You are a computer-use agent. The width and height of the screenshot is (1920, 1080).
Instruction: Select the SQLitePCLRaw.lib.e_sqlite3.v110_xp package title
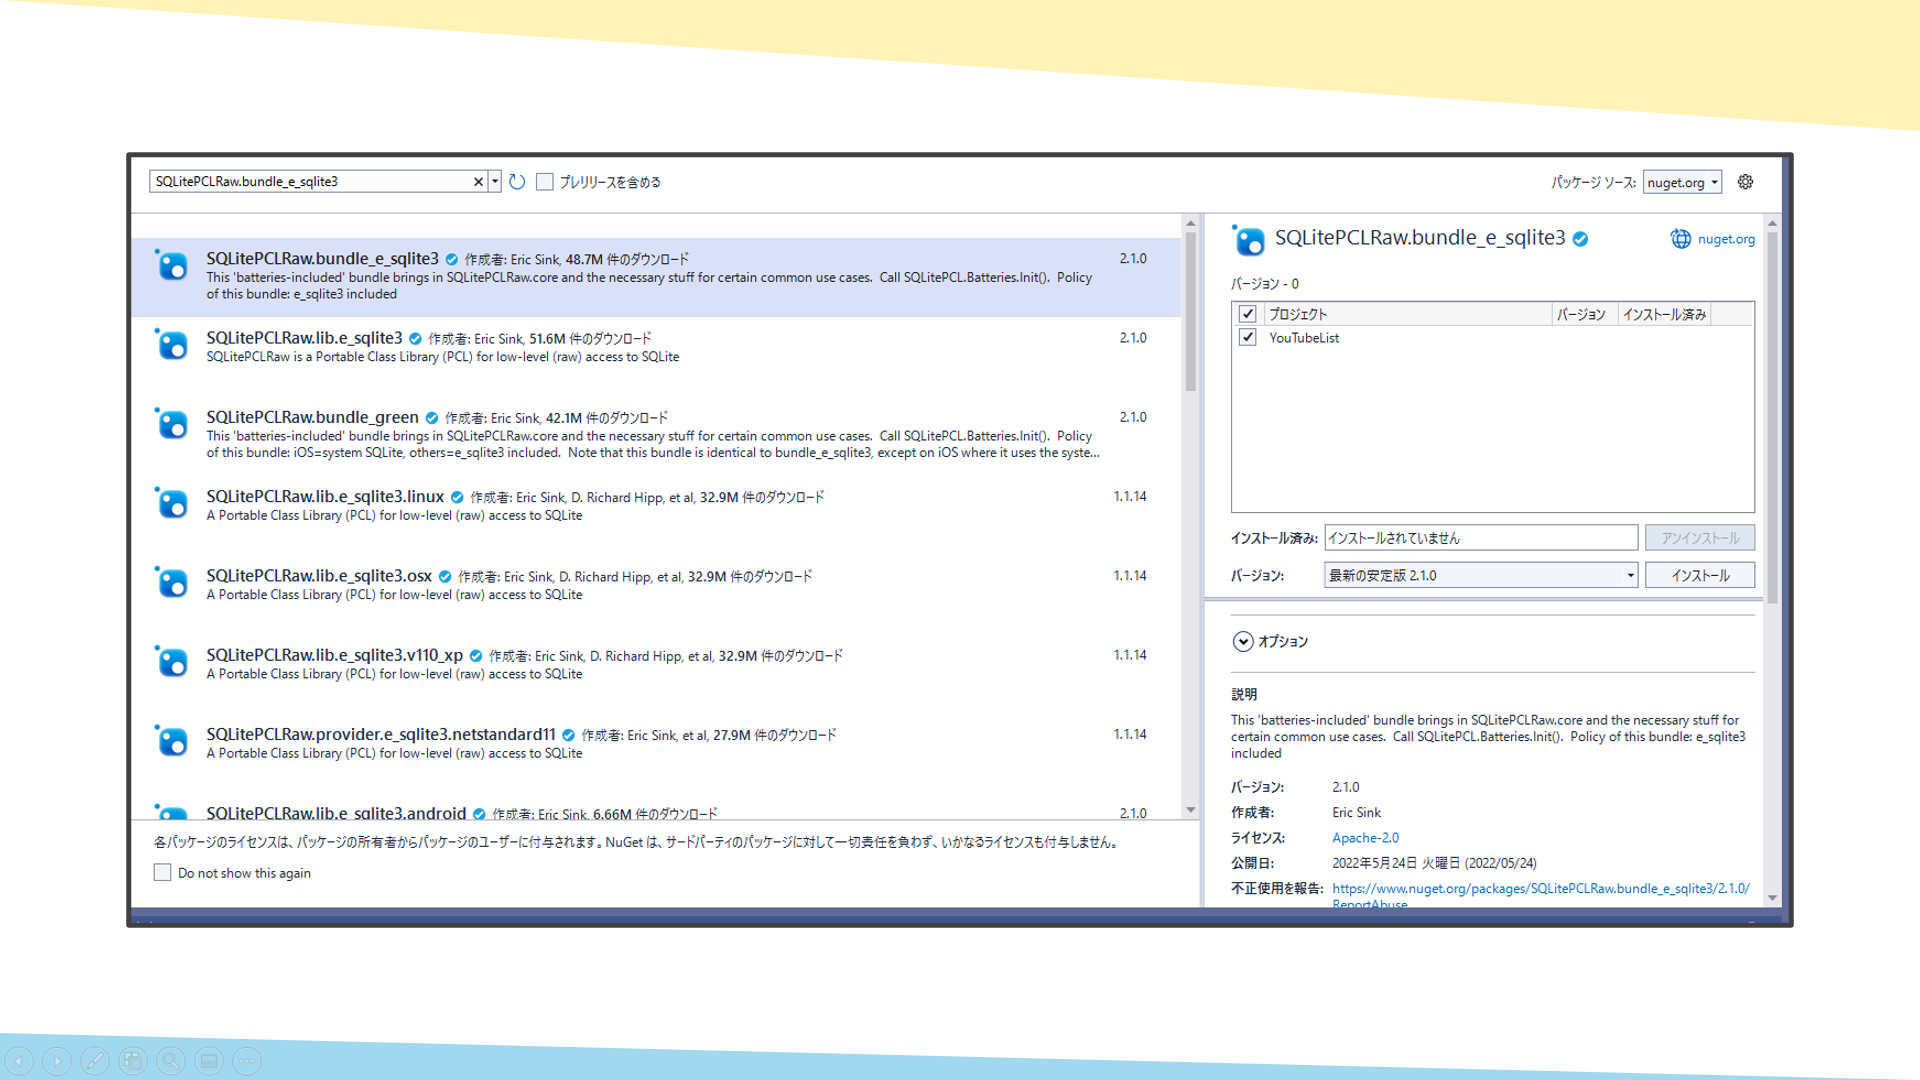(334, 655)
